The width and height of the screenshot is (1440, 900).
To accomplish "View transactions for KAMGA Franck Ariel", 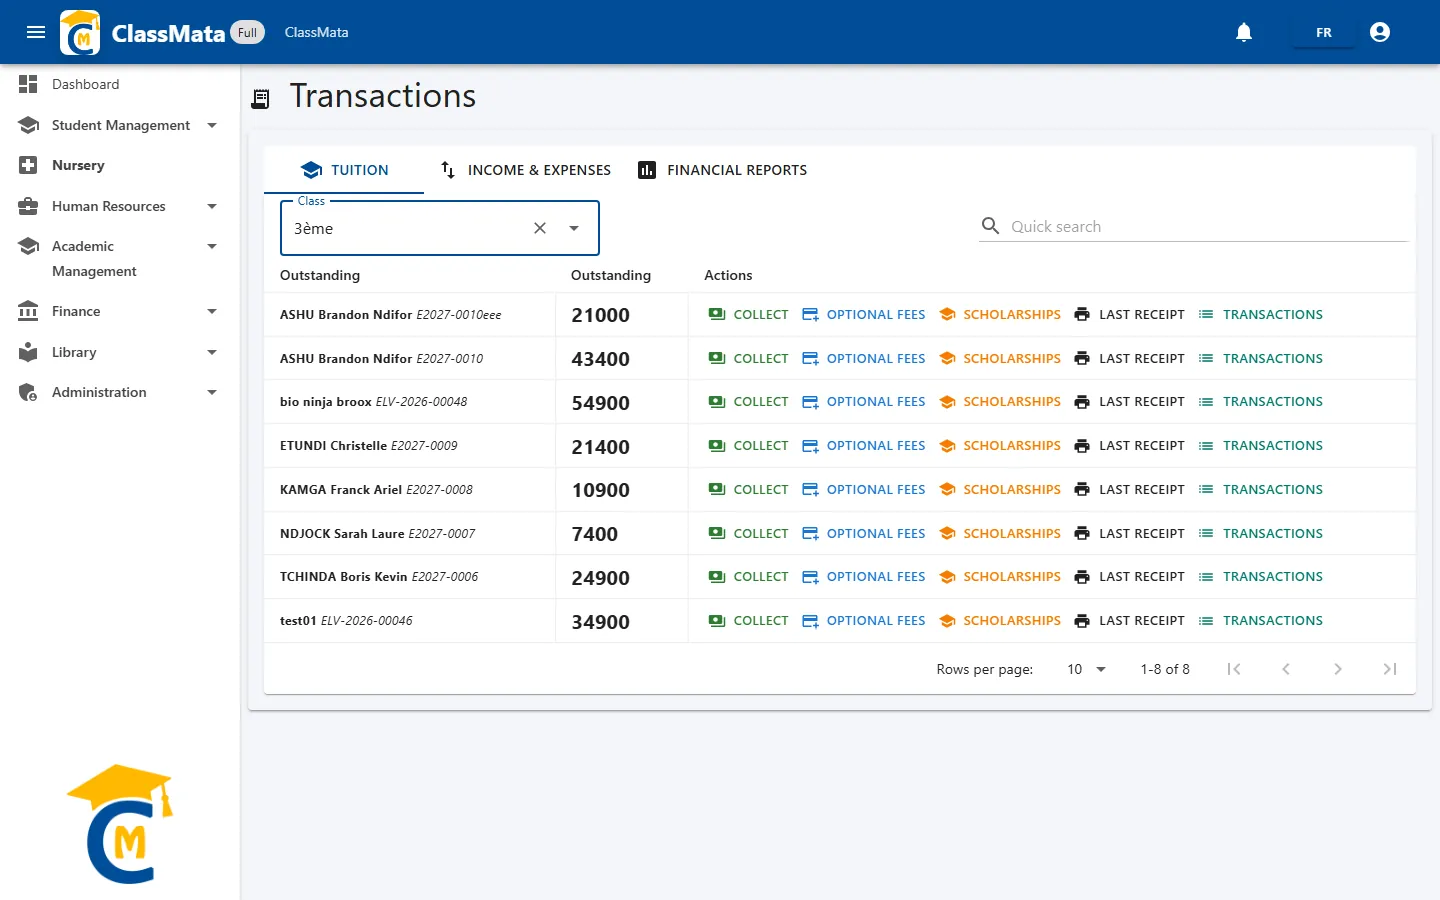I will point(1260,489).
